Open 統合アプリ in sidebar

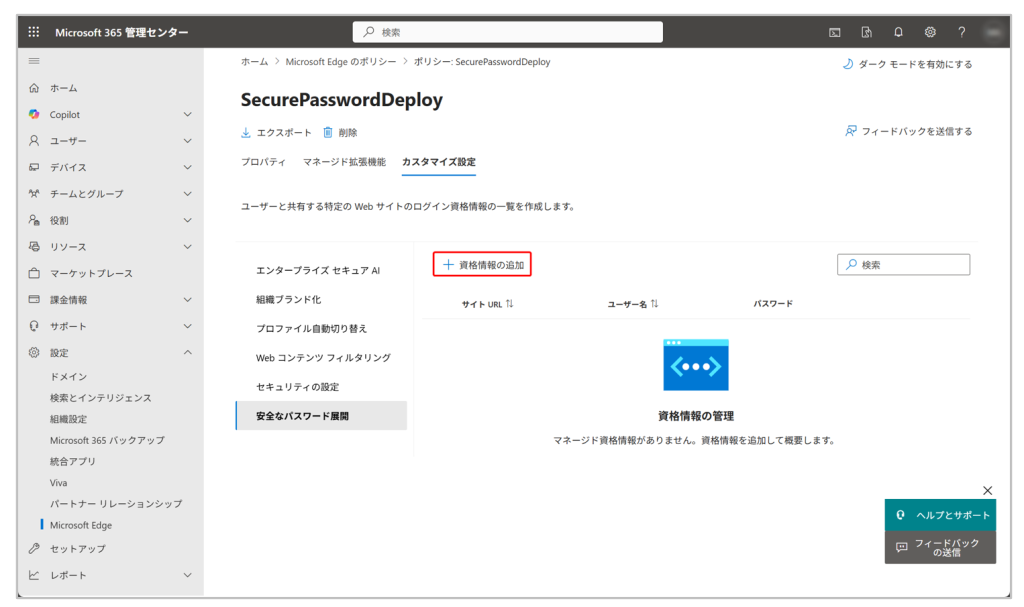coord(72,461)
